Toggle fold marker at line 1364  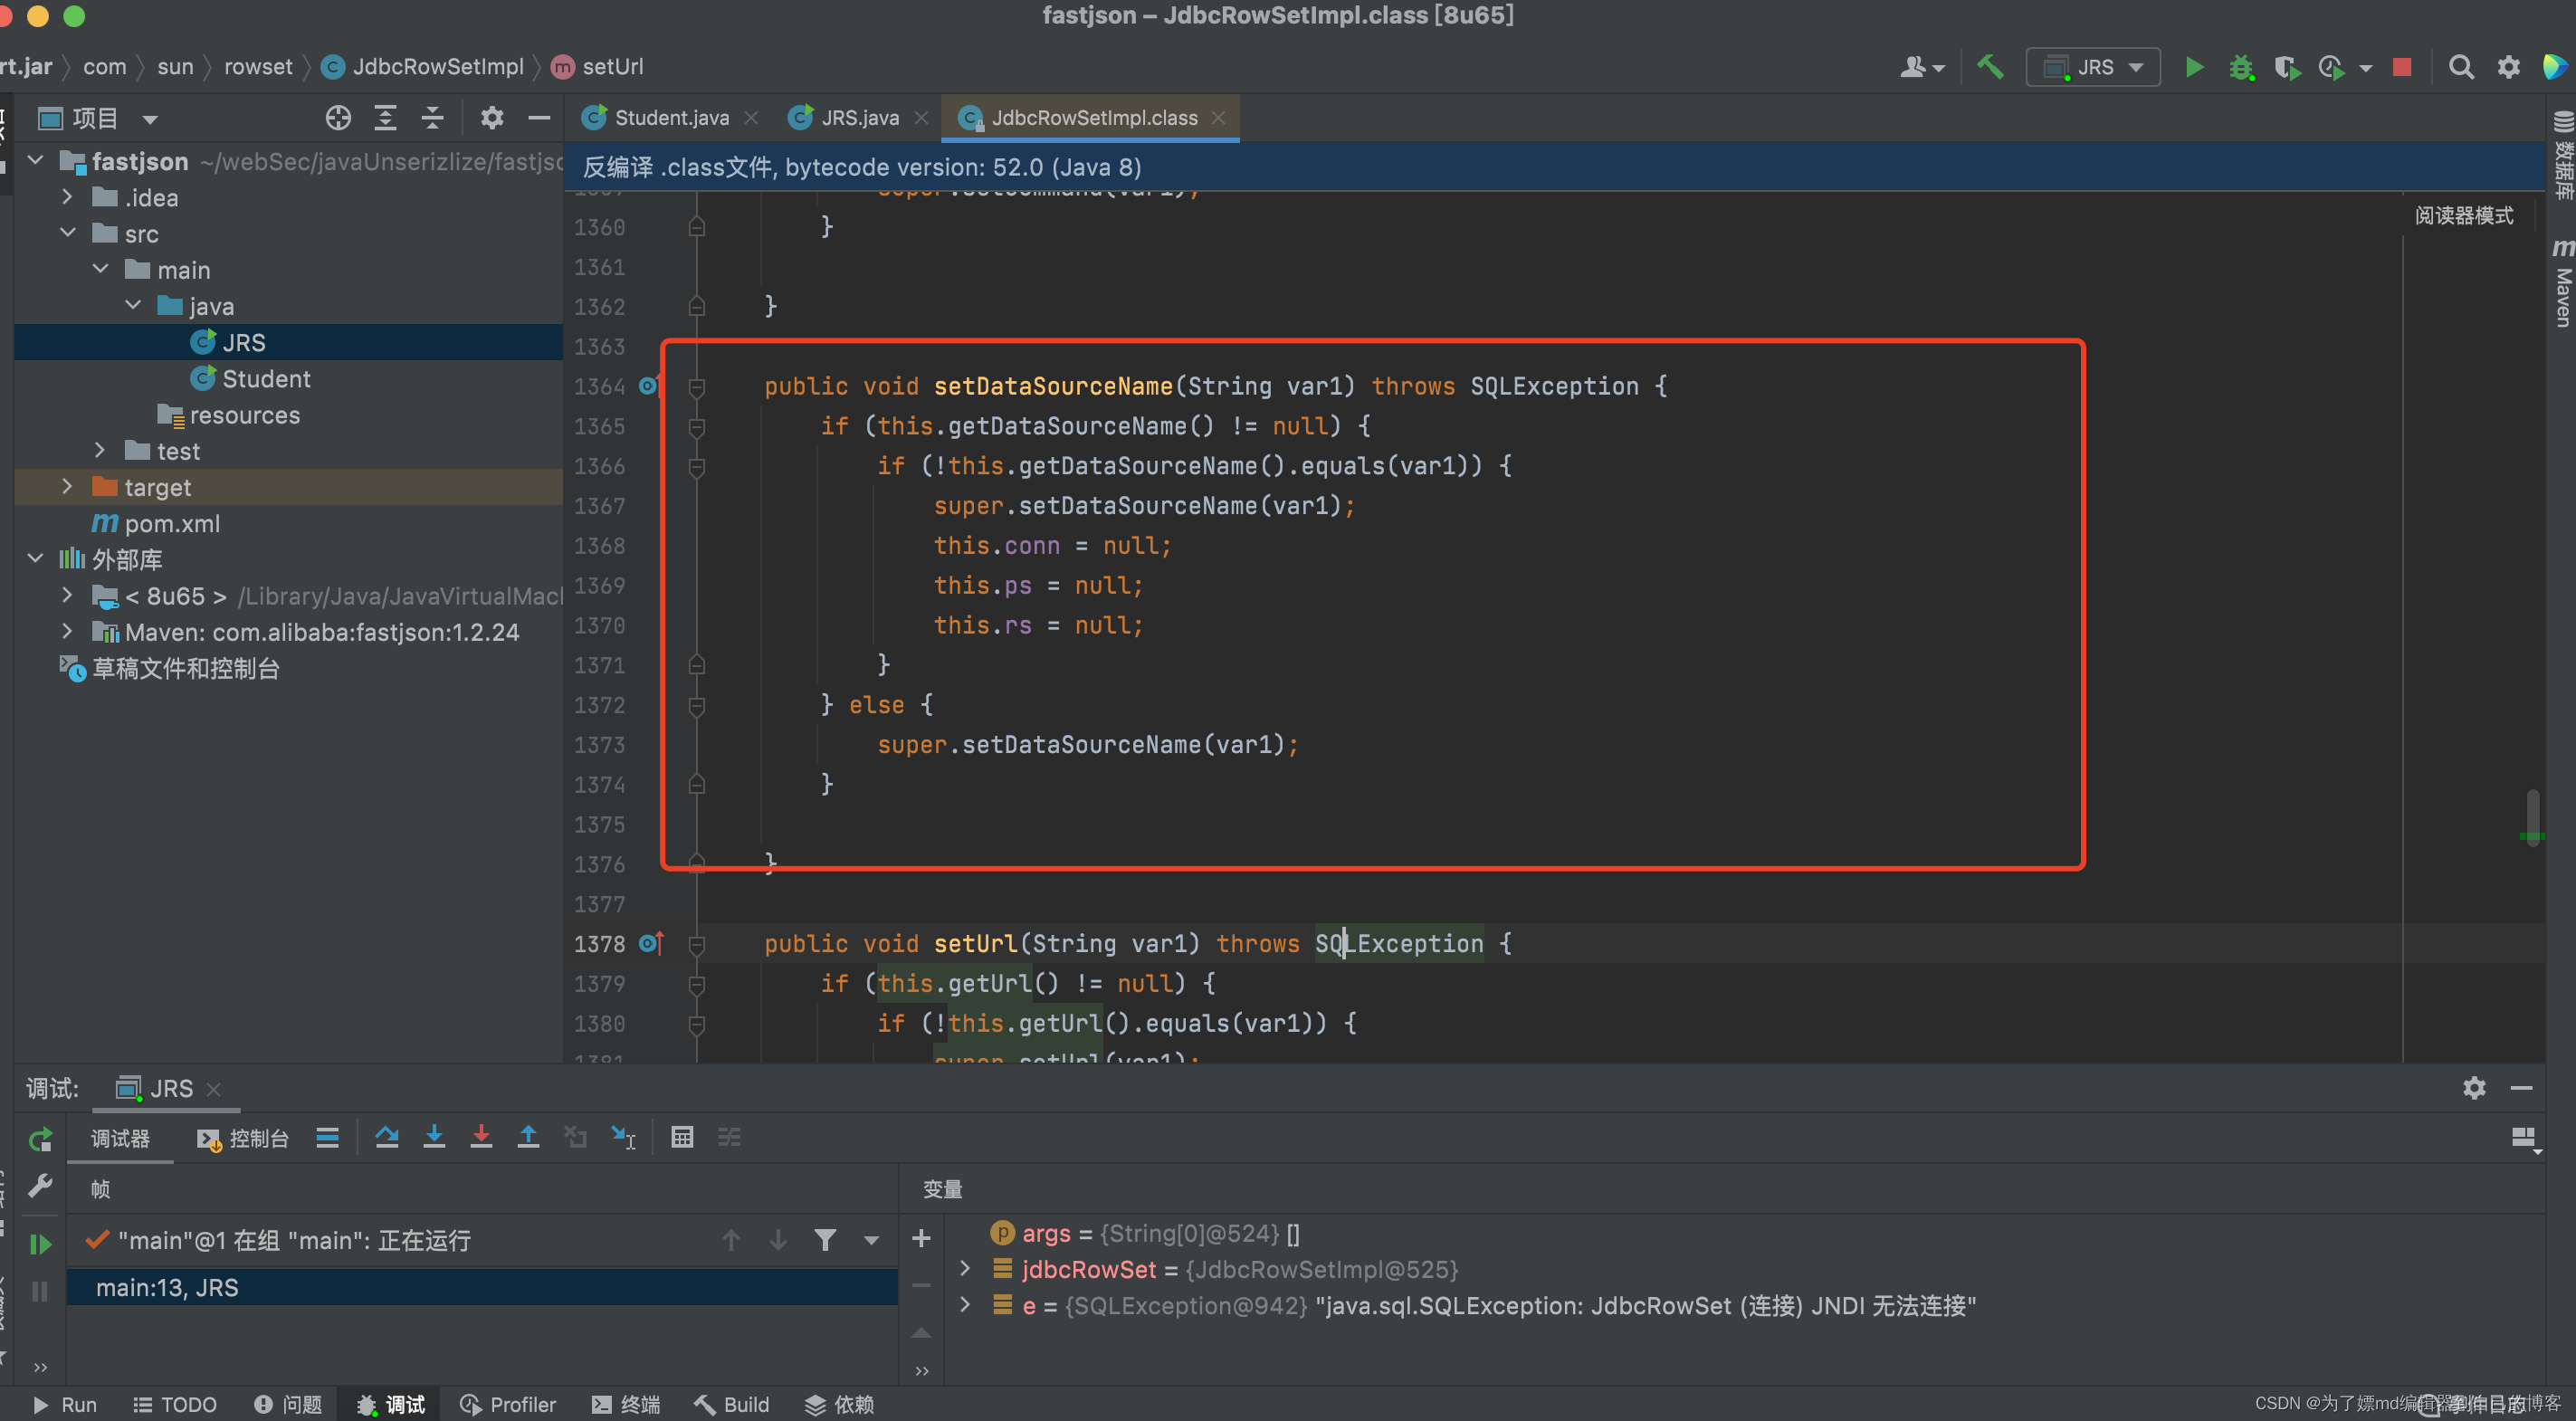tap(697, 387)
